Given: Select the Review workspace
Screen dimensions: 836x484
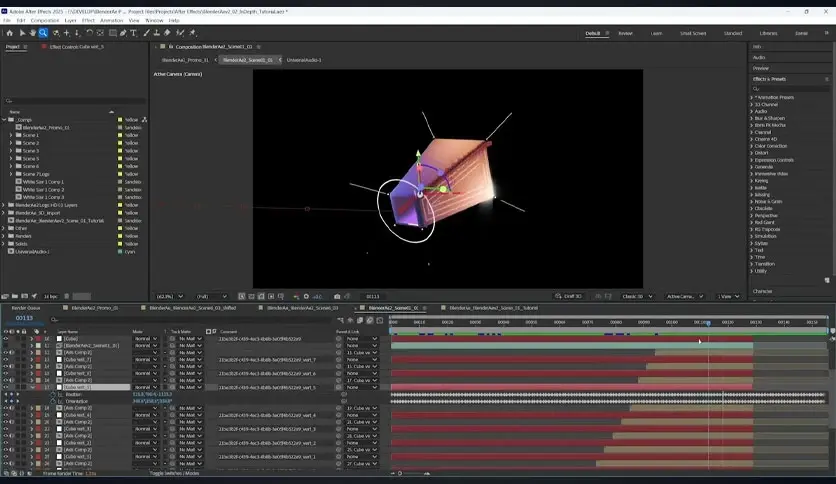Looking at the screenshot, I should click(625, 33).
